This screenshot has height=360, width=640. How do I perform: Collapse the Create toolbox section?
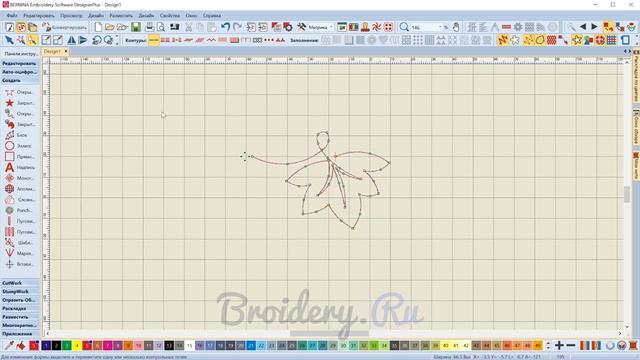coord(20,80)
